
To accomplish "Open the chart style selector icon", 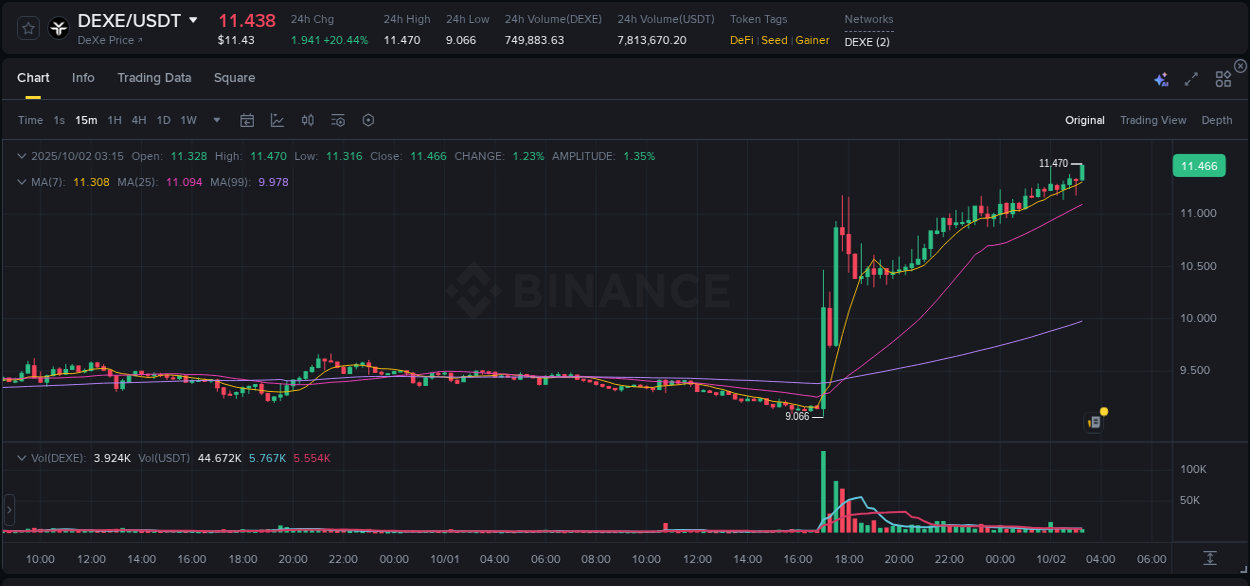I will [x=277, y=120].
